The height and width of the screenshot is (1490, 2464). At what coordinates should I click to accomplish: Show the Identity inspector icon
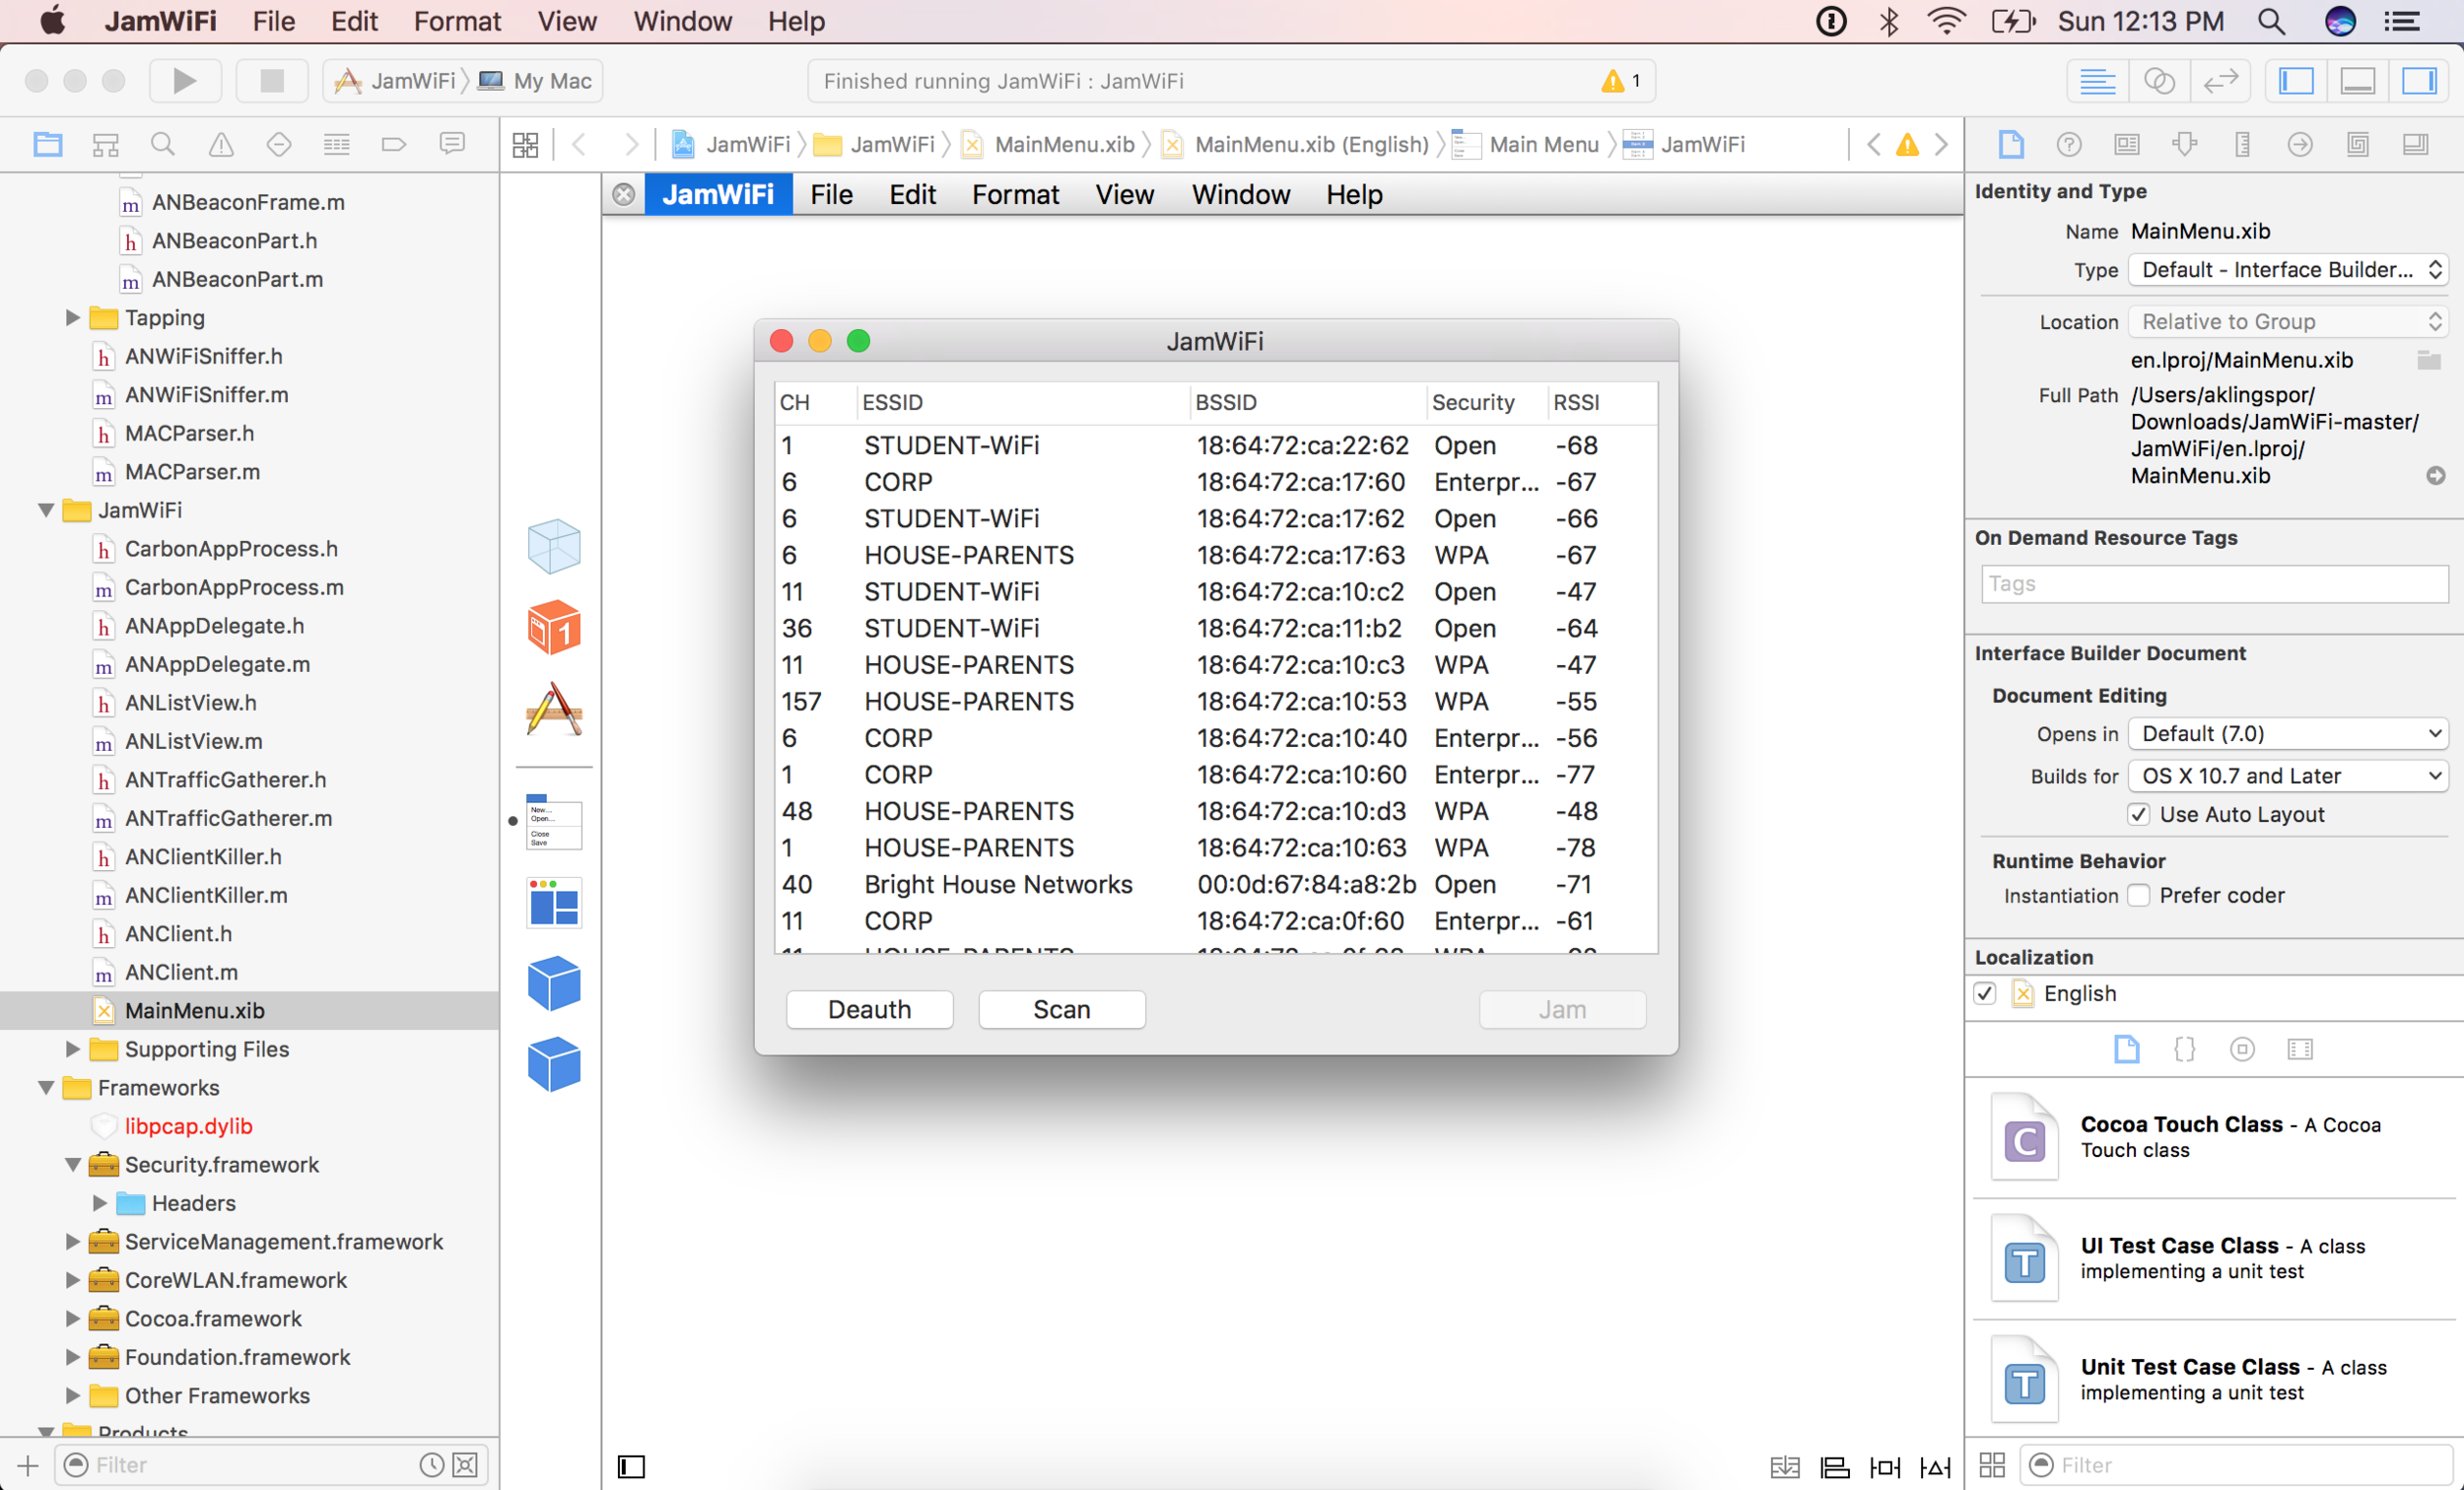click(2127, 145)
